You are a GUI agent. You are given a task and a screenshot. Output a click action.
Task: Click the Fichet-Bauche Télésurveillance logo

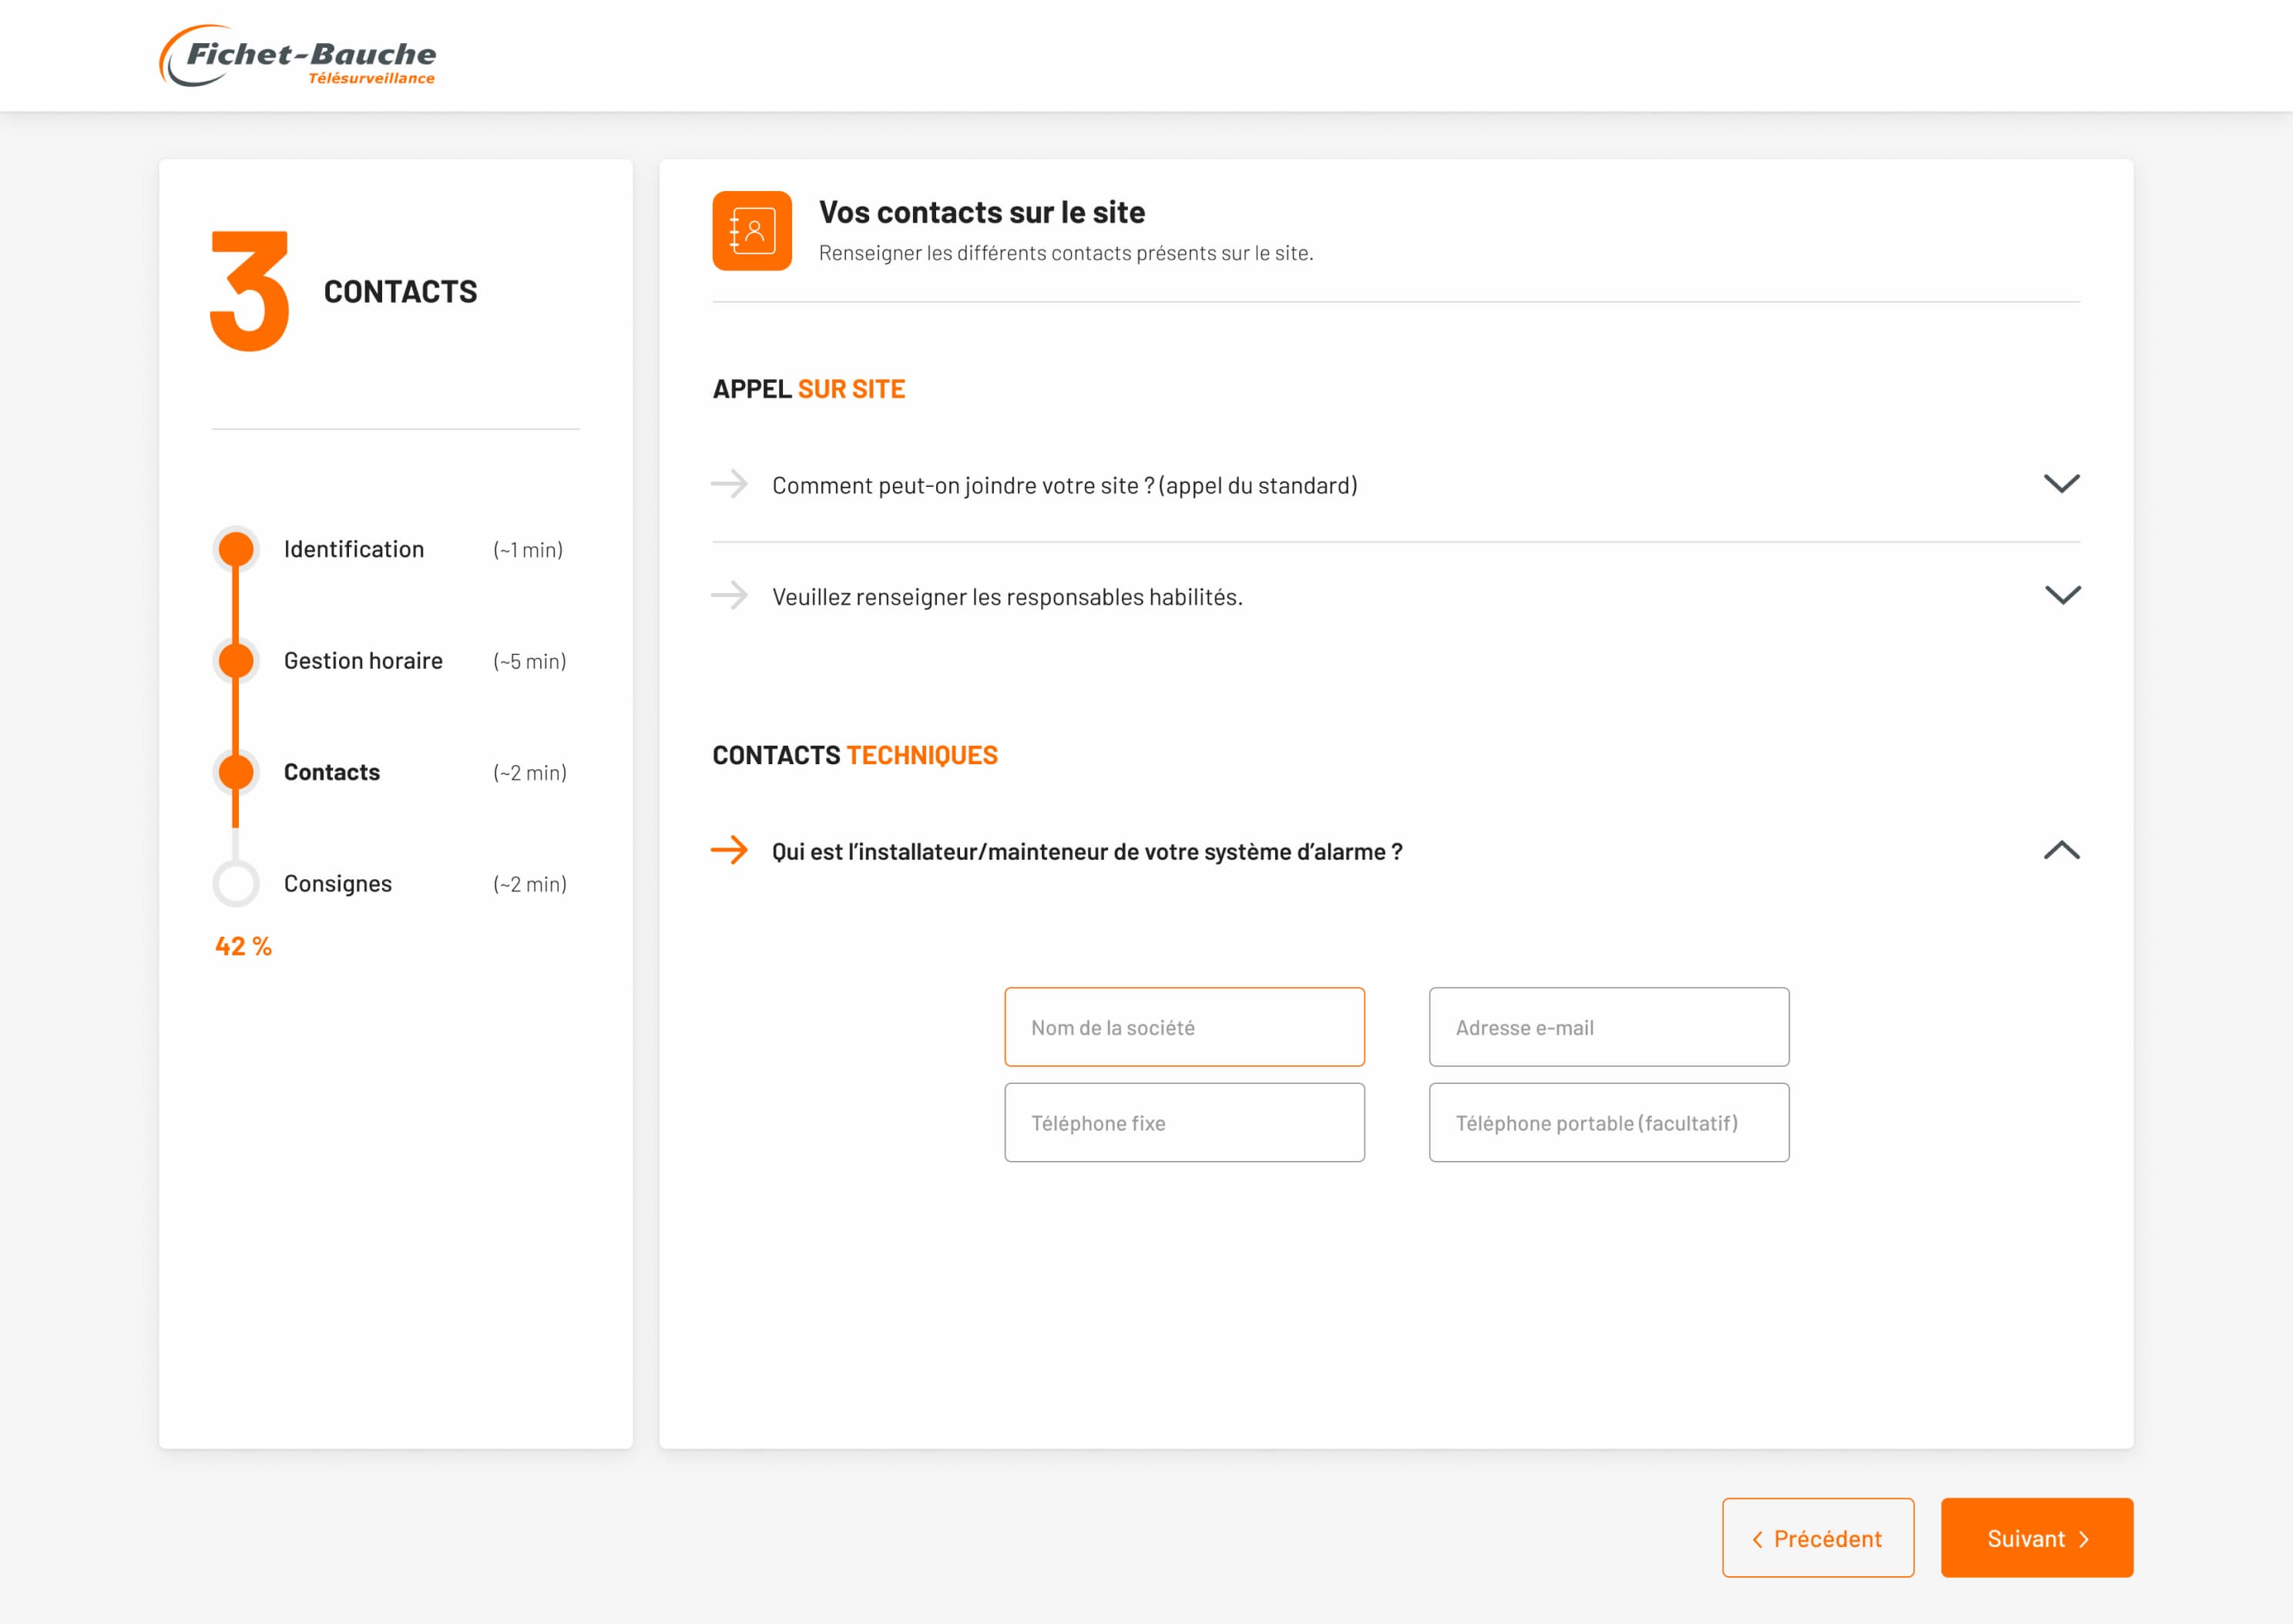[x=298, y=57]
